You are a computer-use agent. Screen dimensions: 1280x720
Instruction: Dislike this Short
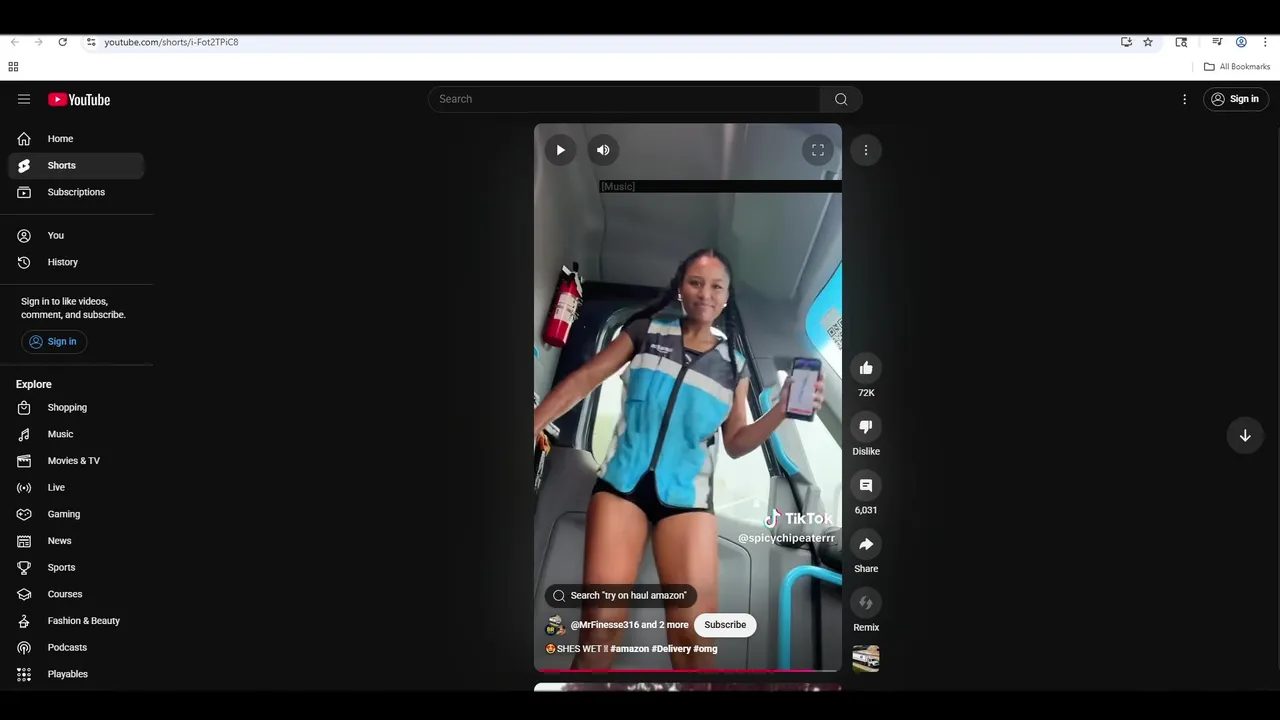[x=866, y=427]
